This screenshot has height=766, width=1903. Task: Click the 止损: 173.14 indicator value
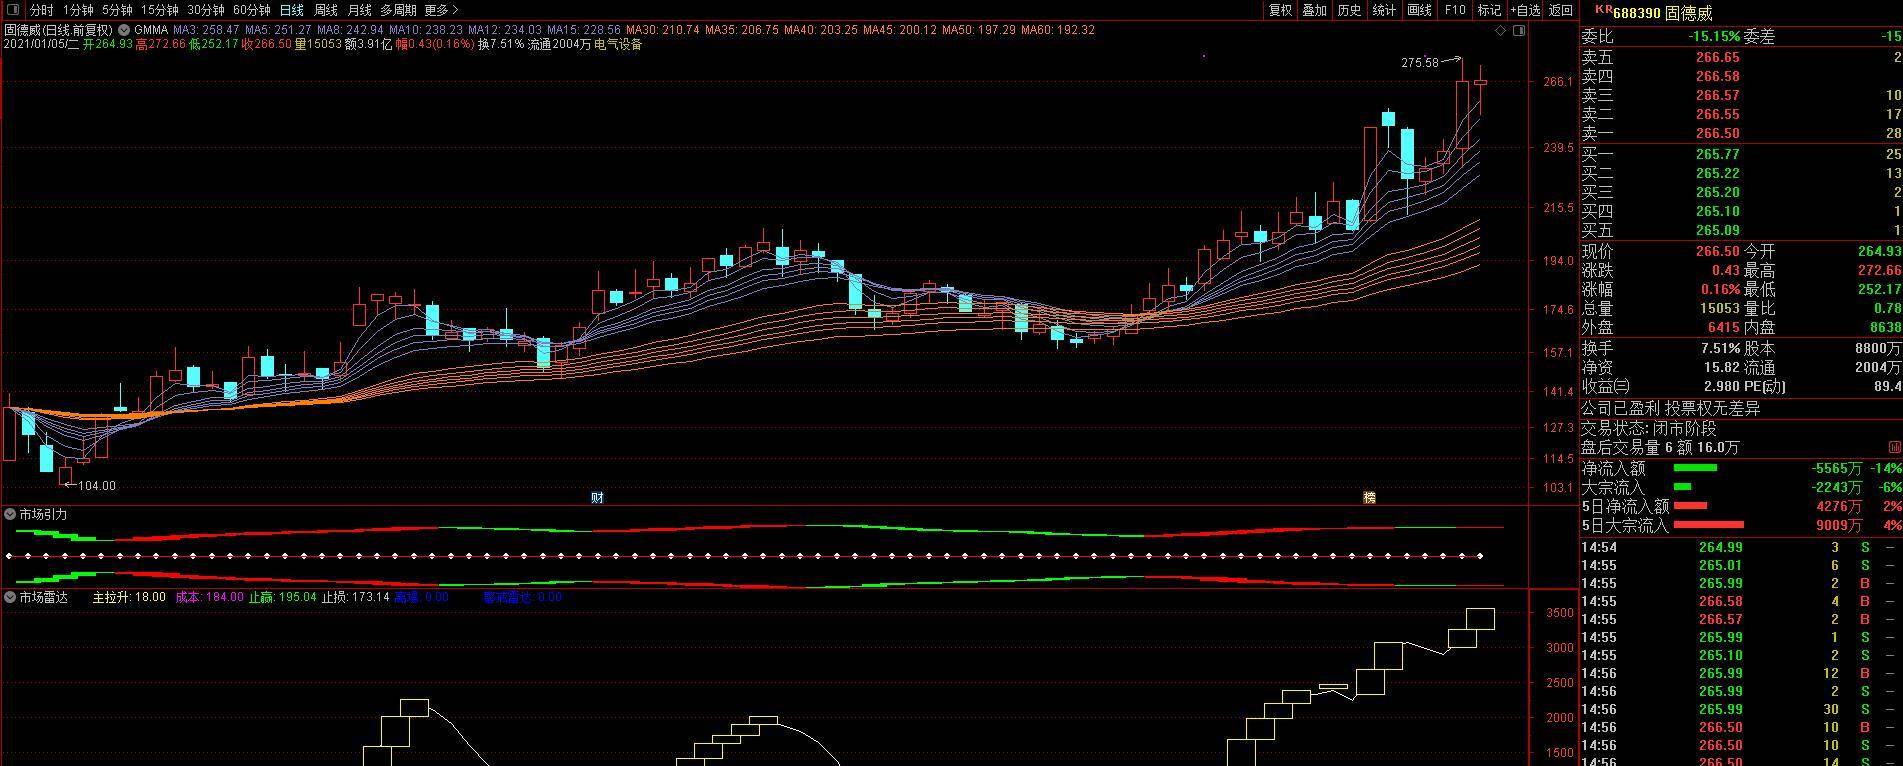(x=355, y=597)
